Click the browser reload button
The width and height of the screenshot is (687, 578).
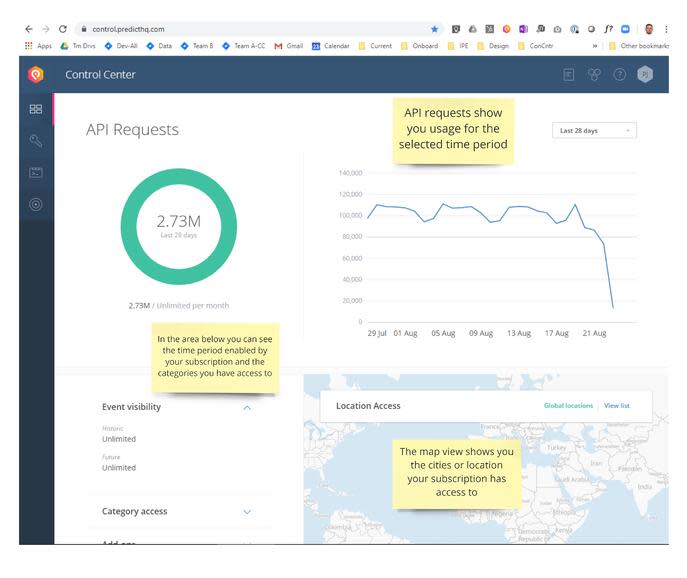point(63,29)
